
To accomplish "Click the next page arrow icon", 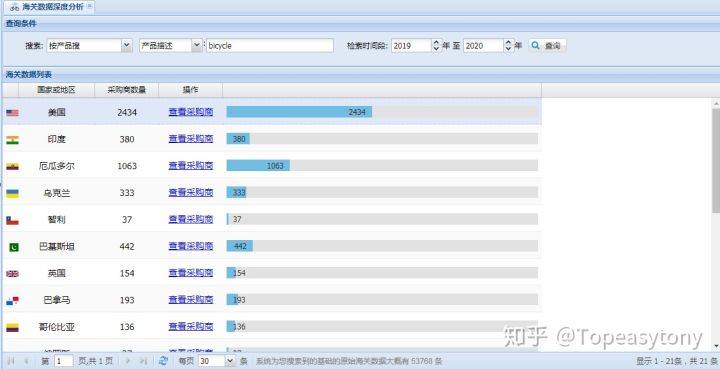I will 128,361.
